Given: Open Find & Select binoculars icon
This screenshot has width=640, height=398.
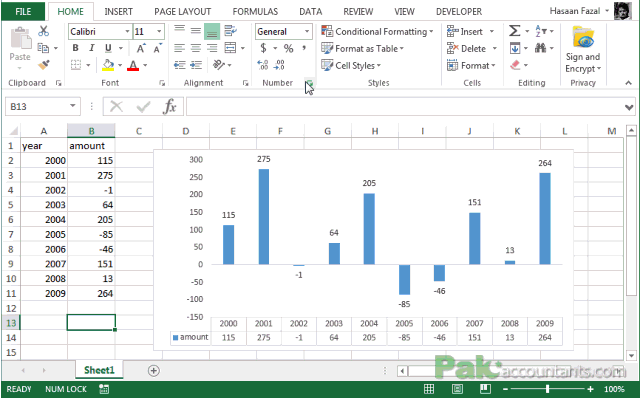Looking at the screenshot, I should [540, 48].
